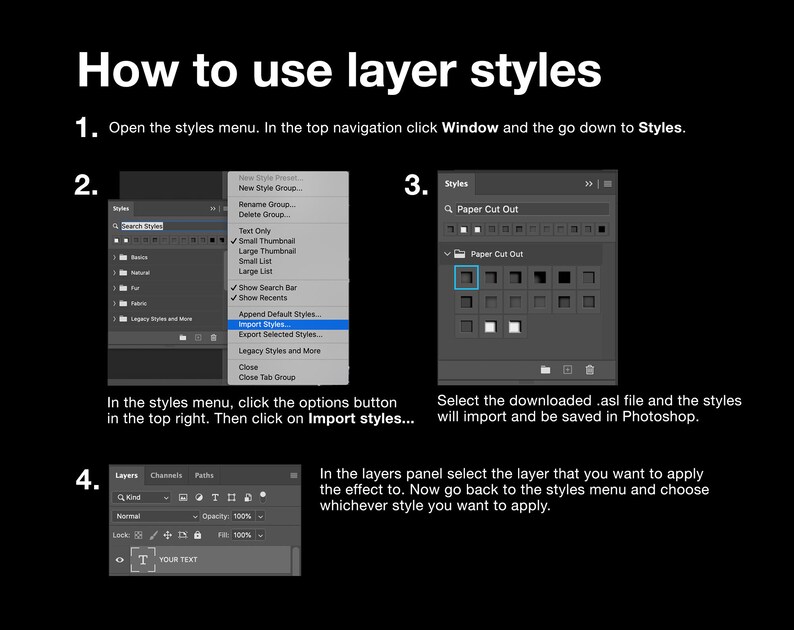Viewport: 794px width, 630px height.
Task: Switch to the Channels tab
Action: pos(166,476)
